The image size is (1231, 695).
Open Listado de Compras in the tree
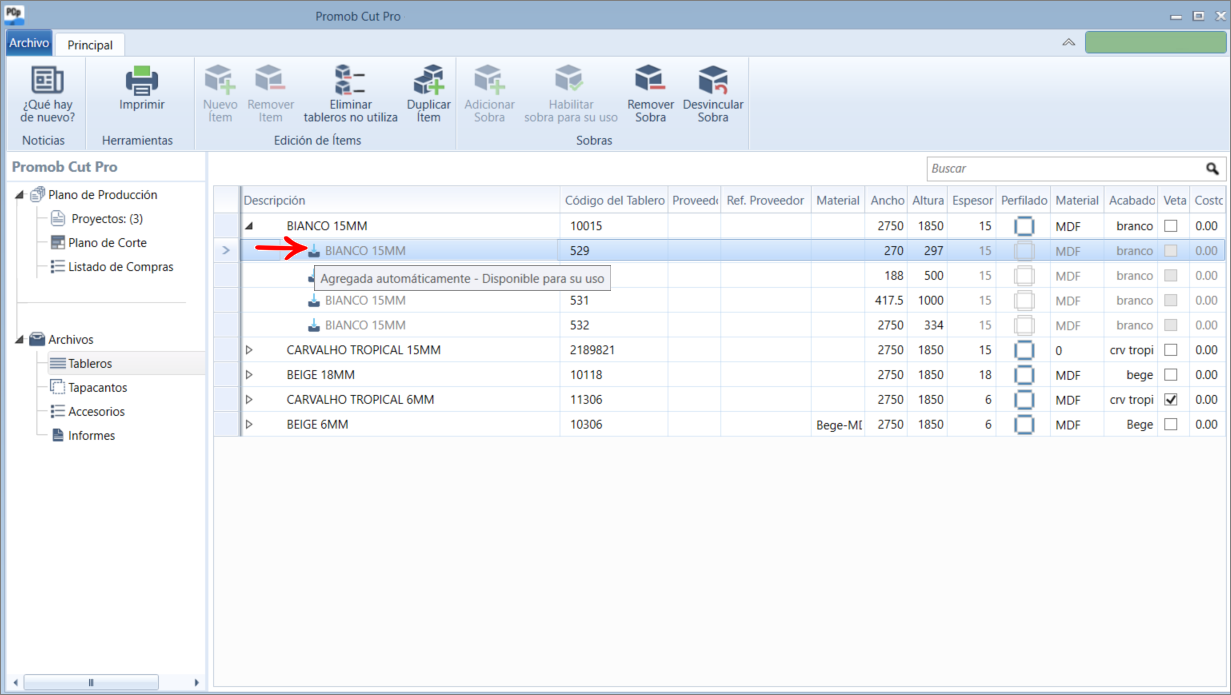pyautogui.click(x=121, y=267)
